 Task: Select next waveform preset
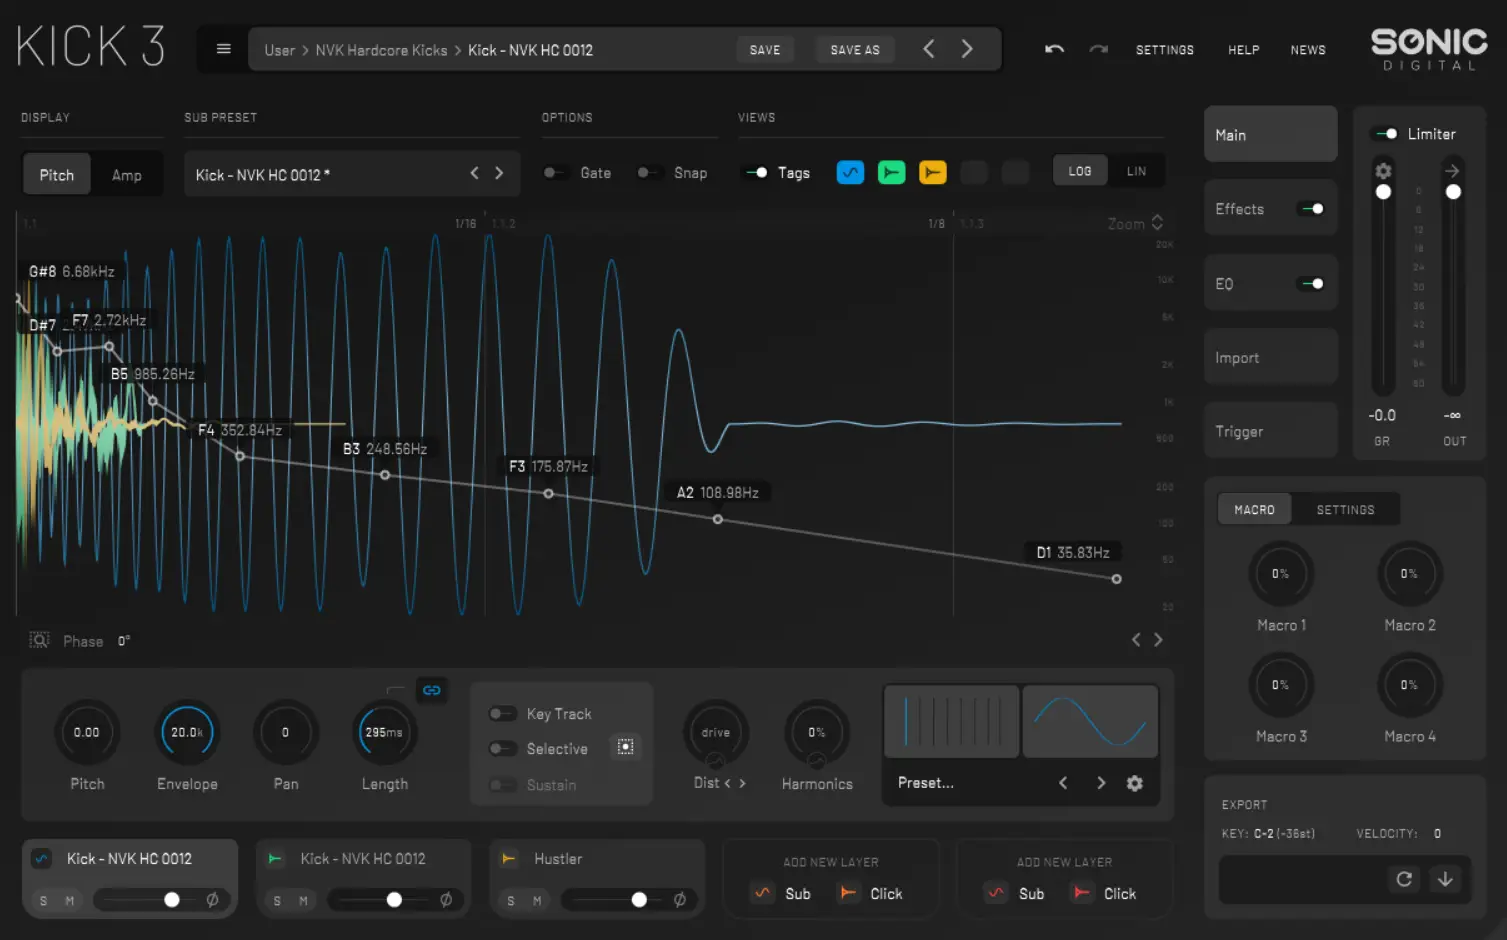[1101, 783]
